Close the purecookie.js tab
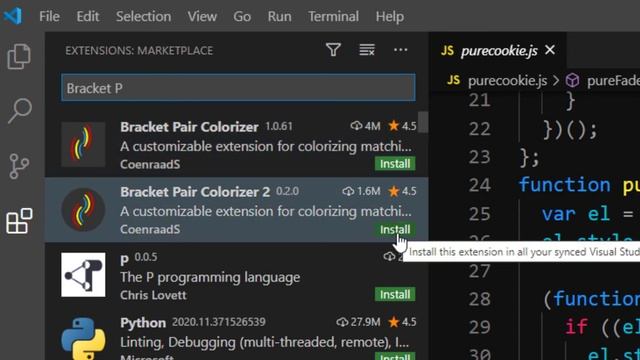Viewport: 640px width, 360px height. tap(550, 50)
